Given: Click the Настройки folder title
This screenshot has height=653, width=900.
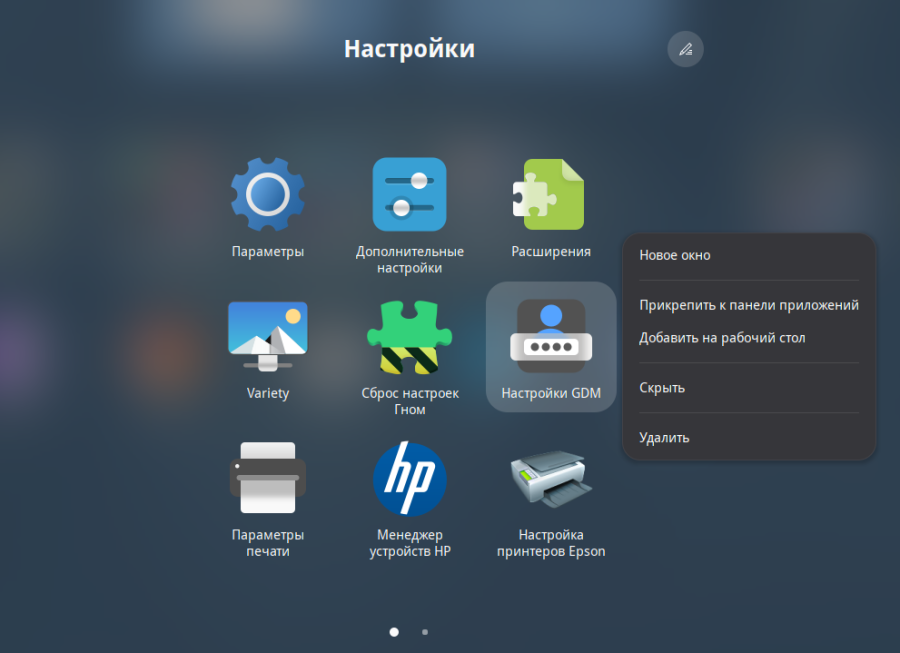Looking at the screenshot, I should pyautogui.click(x=409, y=49).
